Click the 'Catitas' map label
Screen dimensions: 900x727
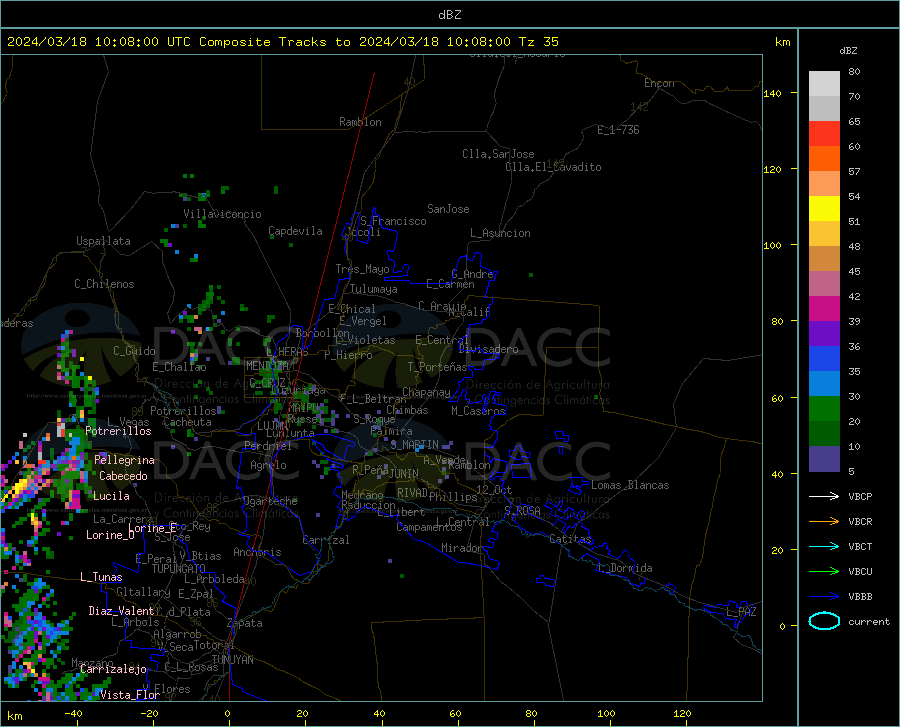coord(570,539)
